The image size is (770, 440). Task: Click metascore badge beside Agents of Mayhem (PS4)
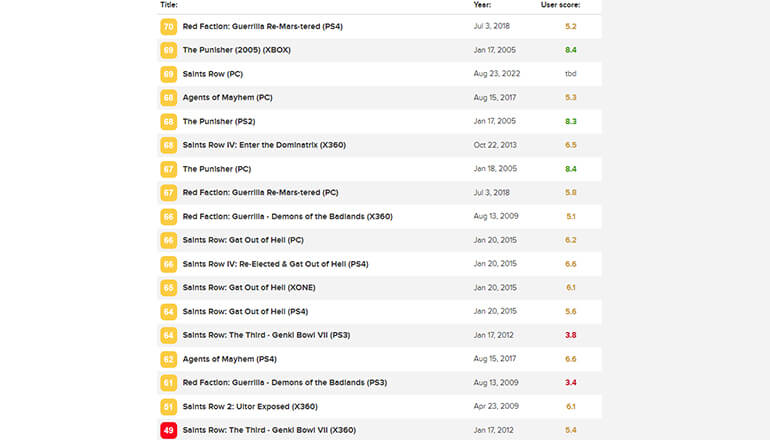pos(168,359)
